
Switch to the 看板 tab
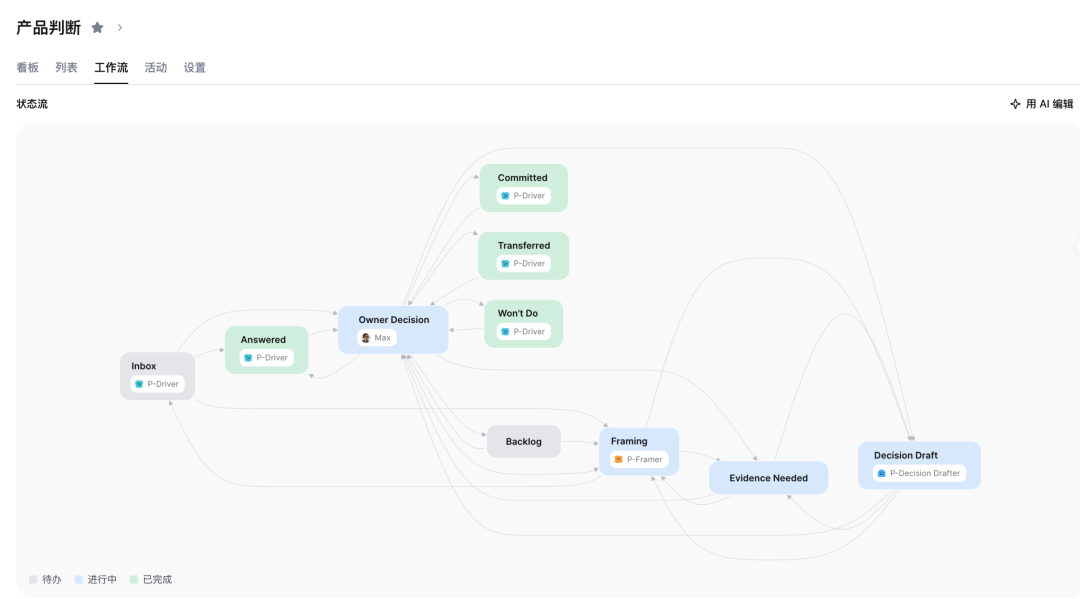click(x=28, y=67)
